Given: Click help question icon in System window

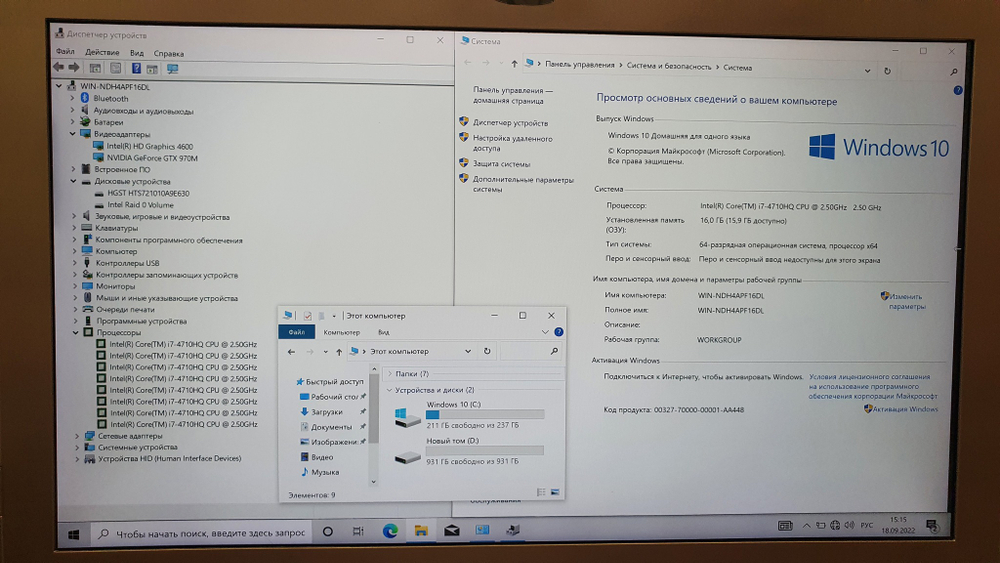Looking at the screenshot, I should coord(957,91).
